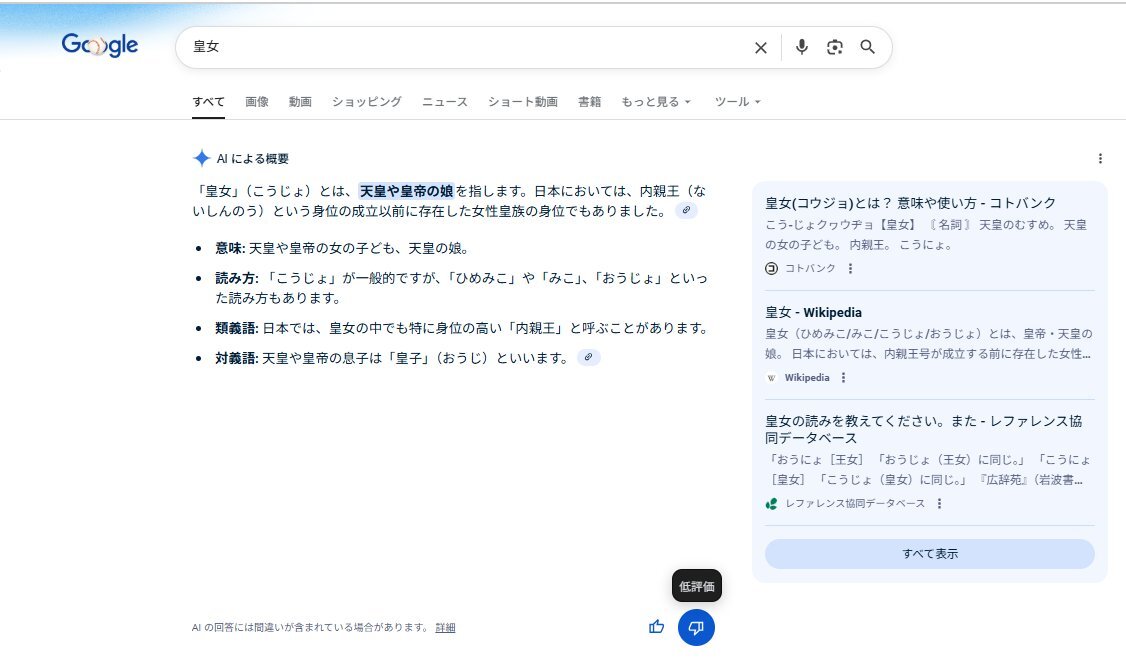Viewport: 1126px width, 662px height.
Task: Open more options for Wikipedia result
Action: pos(844,378)
